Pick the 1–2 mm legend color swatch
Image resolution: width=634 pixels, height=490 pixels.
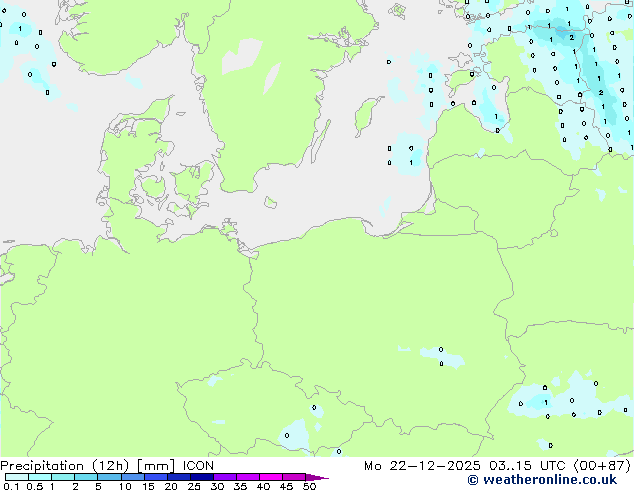(x=63, y=477)
